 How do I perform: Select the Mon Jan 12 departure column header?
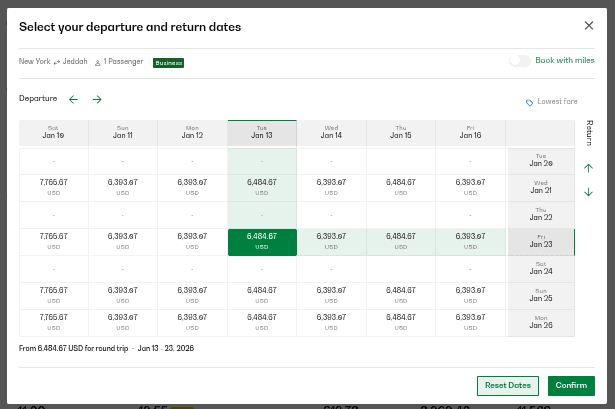point(192,133)
